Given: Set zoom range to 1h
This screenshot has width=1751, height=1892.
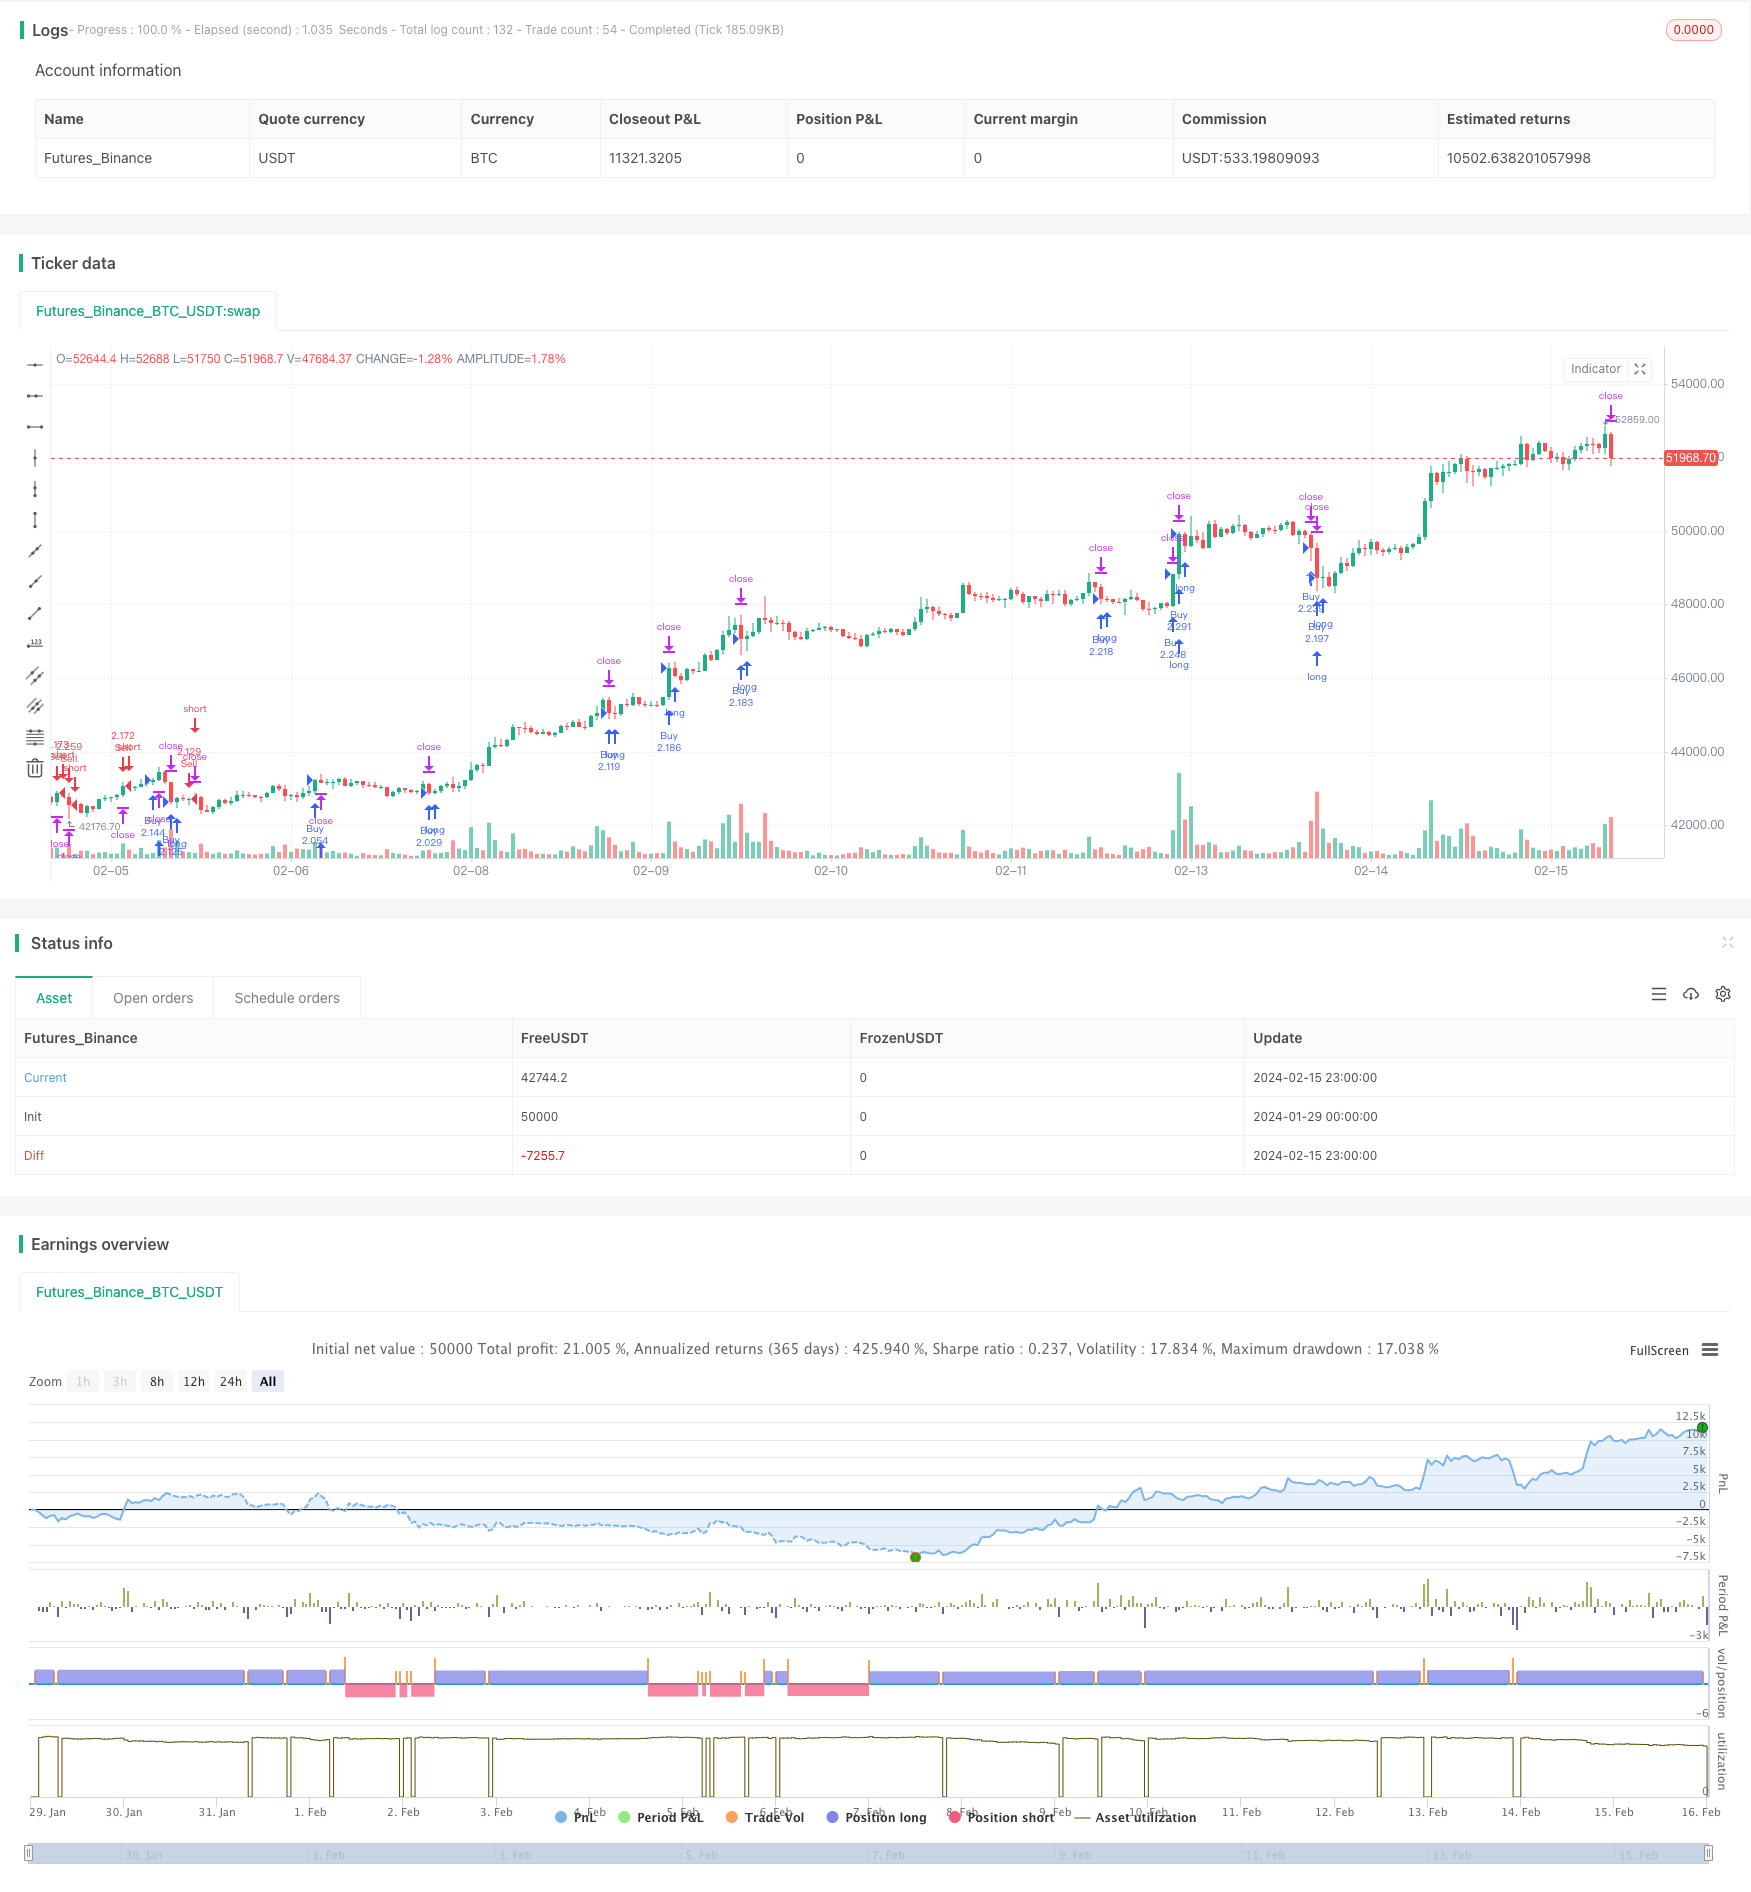Looking at the screenshot, I should pyautogui.click(x=83, y=1381).
